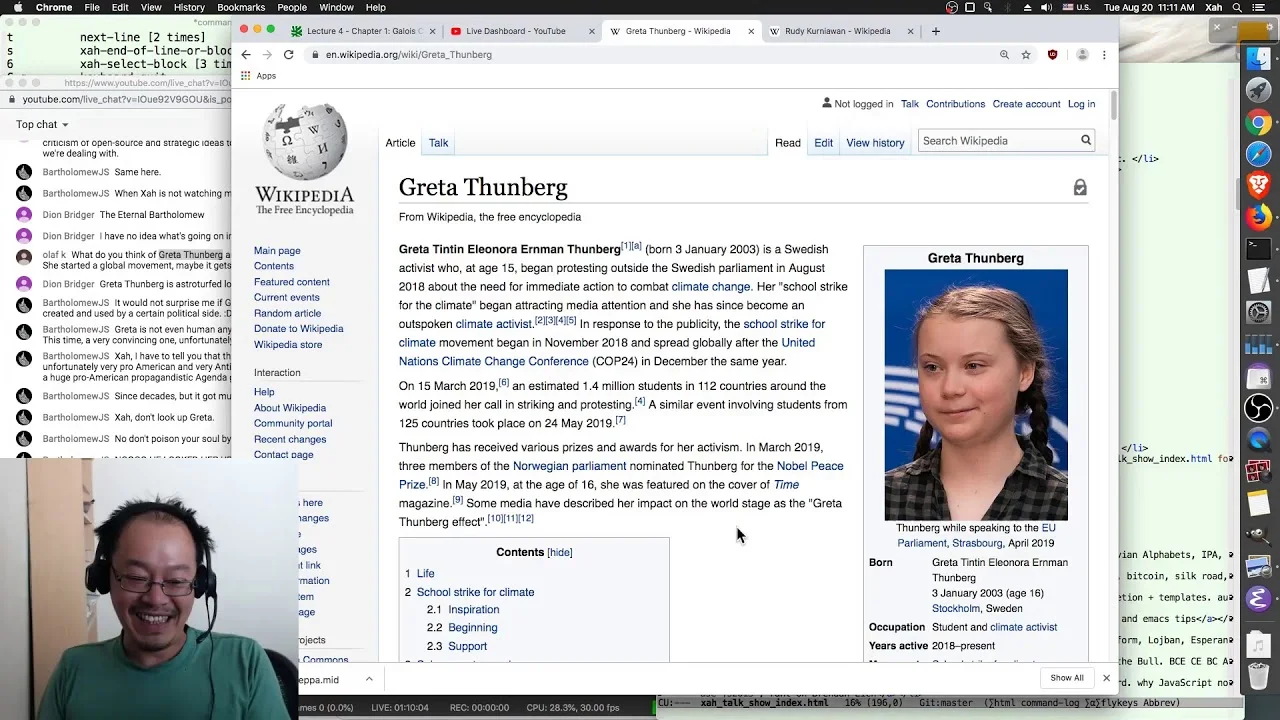This screenshot has width=1280, height=720.
Task: Click the Show All downloads button
Action: pyautogui.click(x=1067, y=678)
